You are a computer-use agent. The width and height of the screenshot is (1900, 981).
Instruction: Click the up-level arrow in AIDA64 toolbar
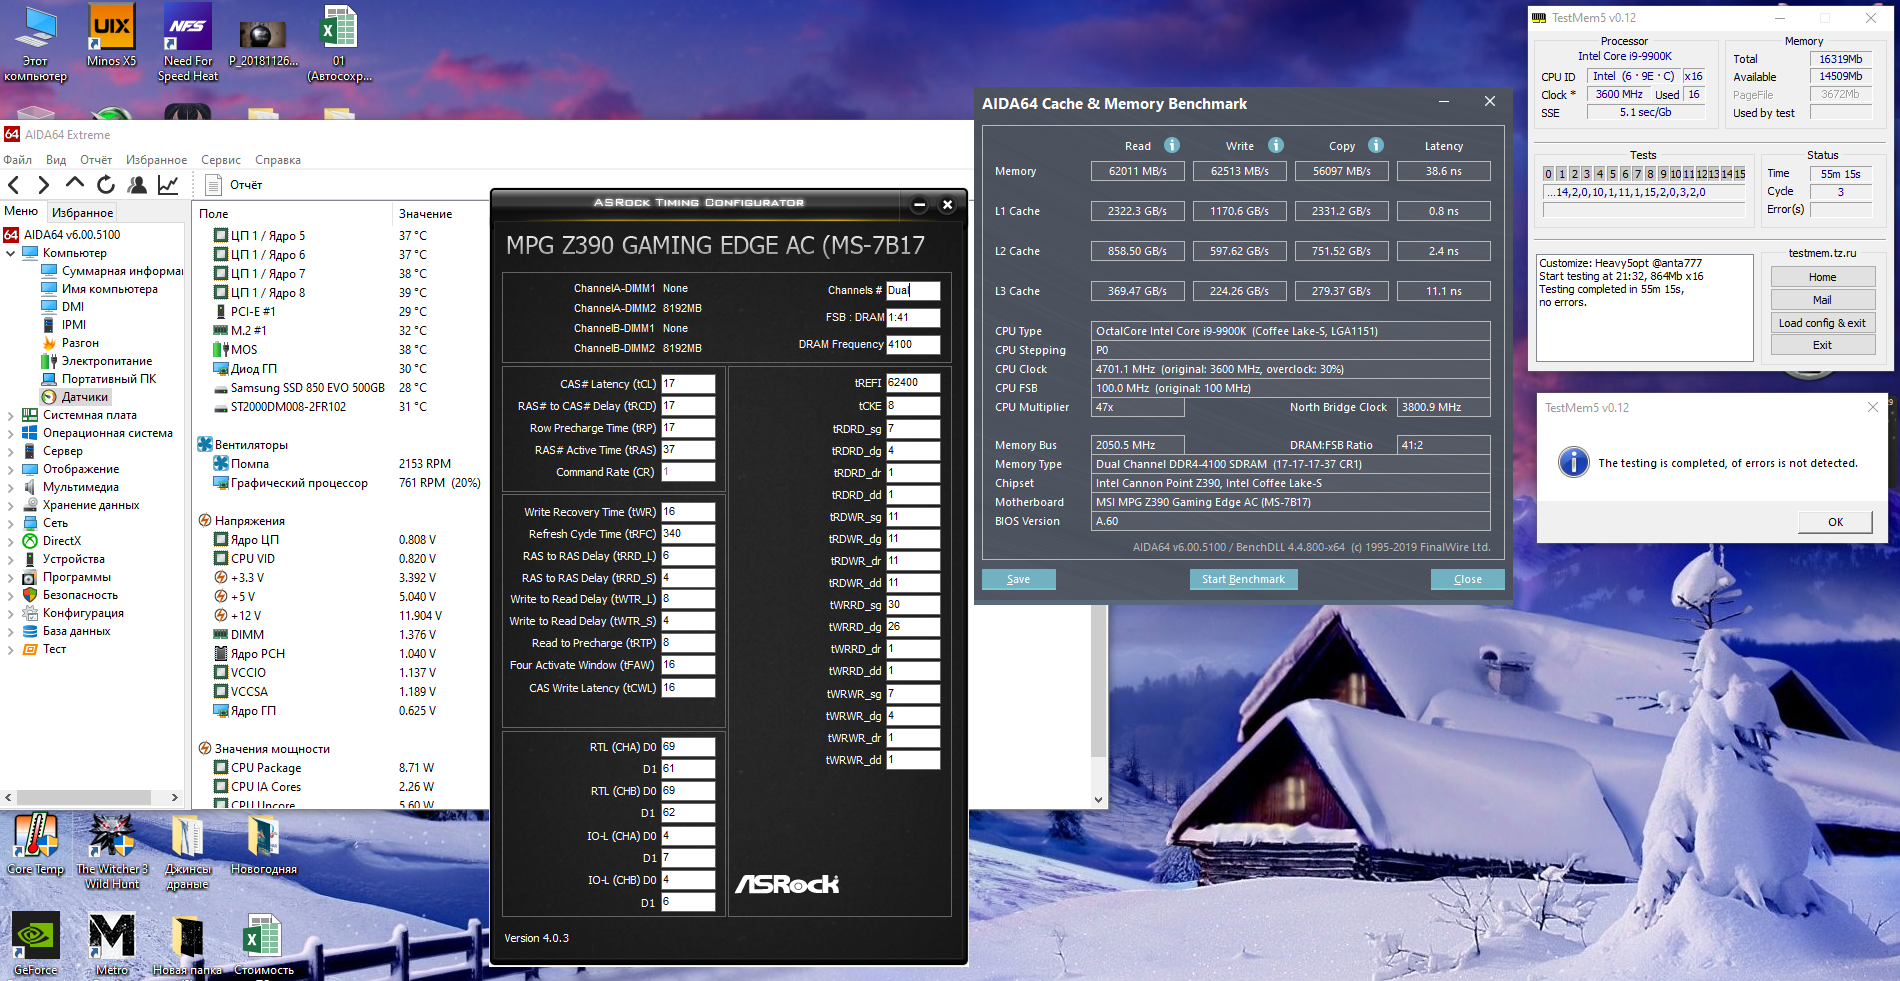point(75,183)
